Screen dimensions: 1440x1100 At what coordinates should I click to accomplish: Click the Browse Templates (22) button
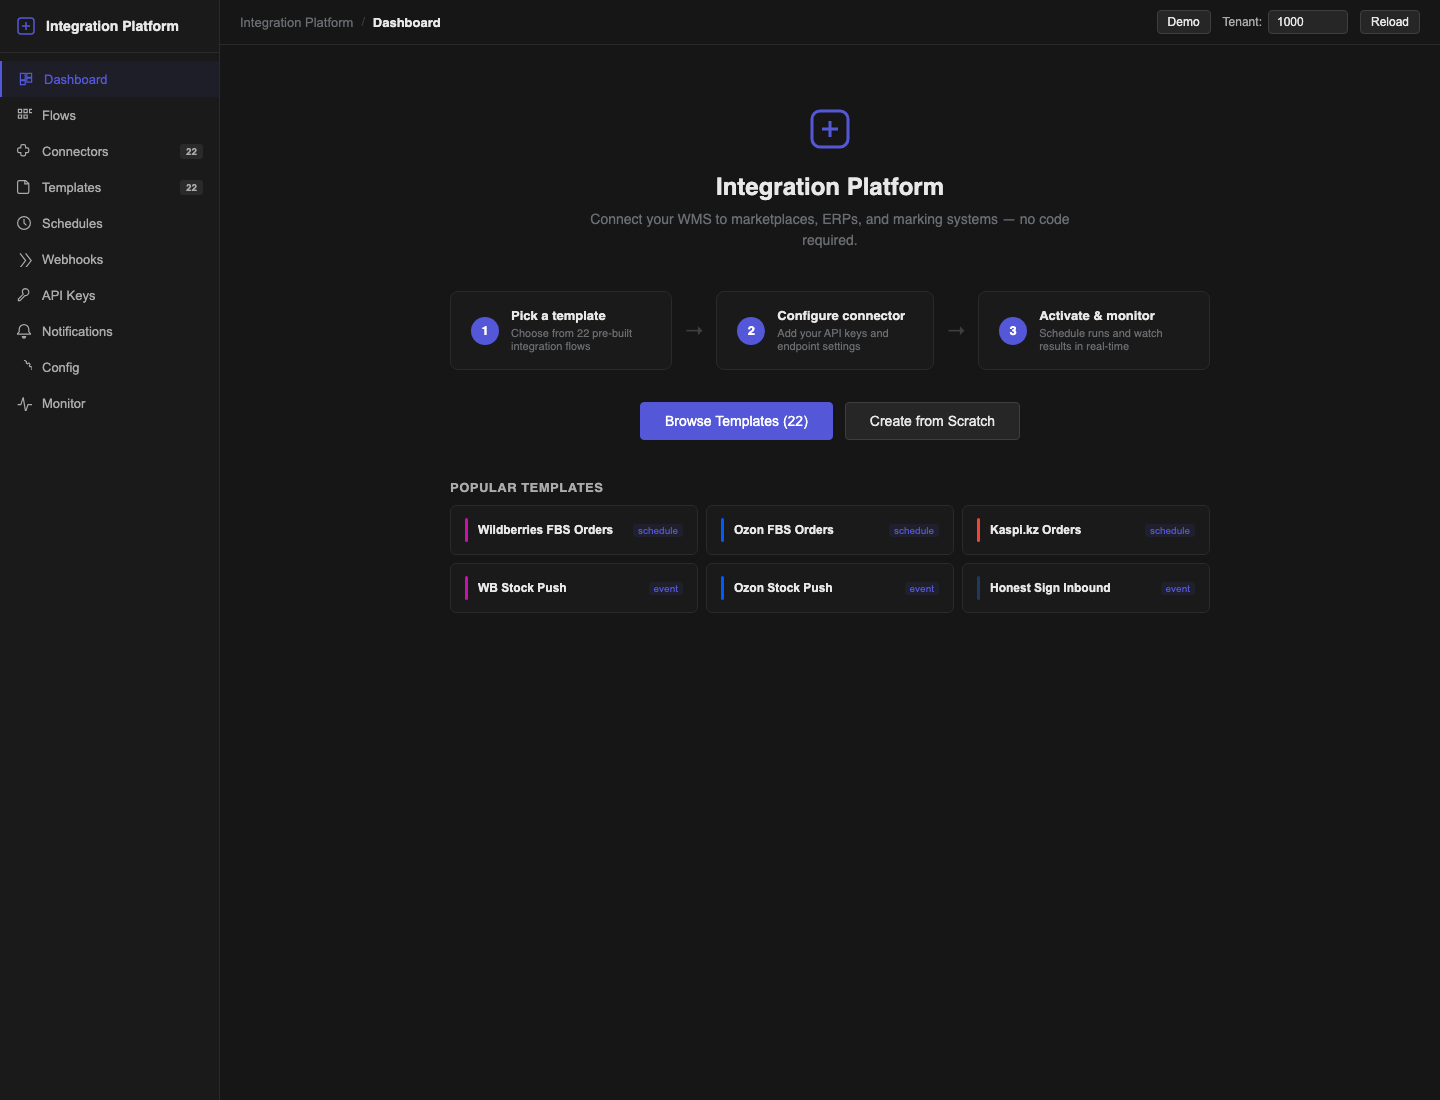736,421
